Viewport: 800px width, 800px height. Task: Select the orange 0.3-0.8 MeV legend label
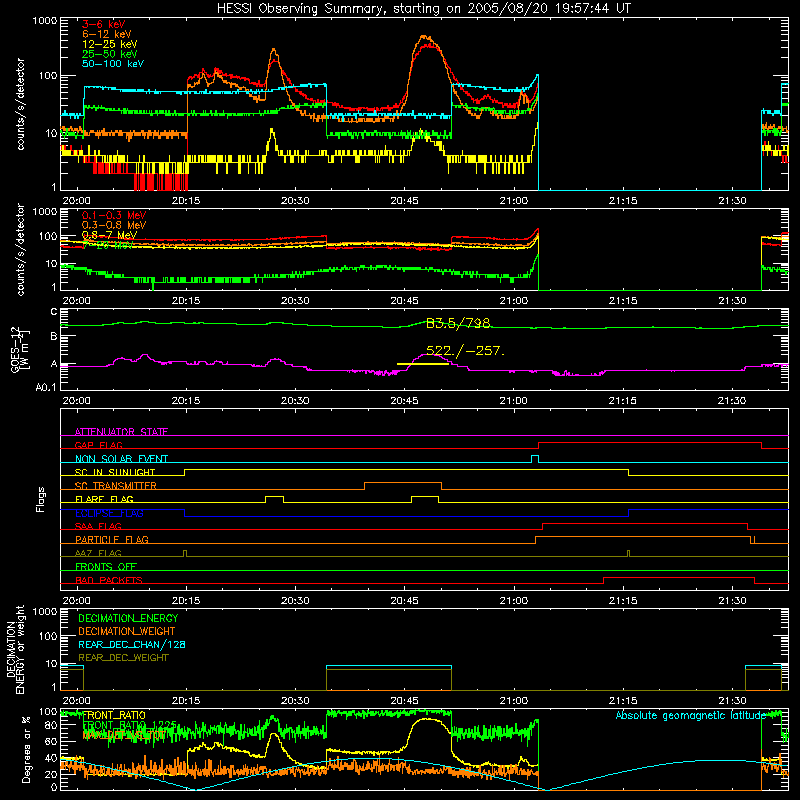[114, 225]
